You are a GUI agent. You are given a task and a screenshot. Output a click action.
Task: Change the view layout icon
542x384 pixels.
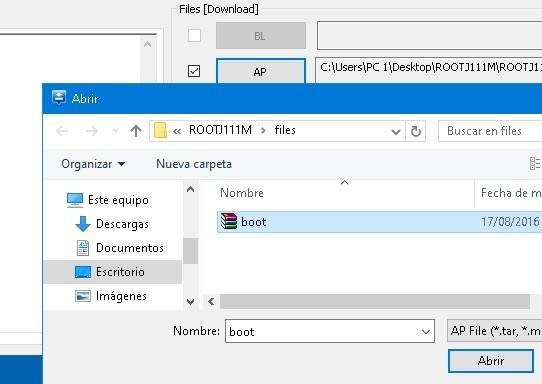[535, 163]
